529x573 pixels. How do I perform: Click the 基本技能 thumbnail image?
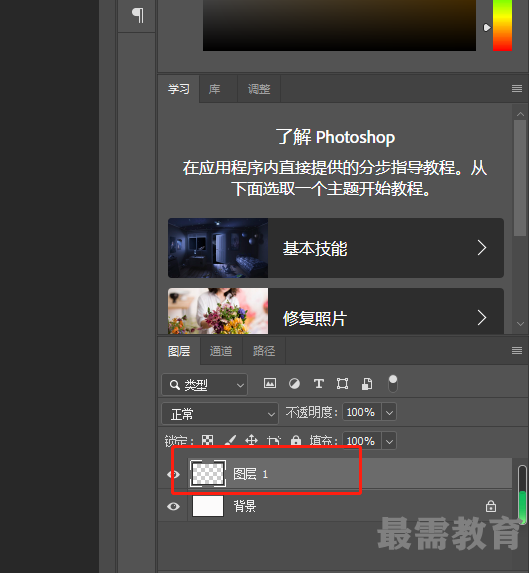(218, 248)
